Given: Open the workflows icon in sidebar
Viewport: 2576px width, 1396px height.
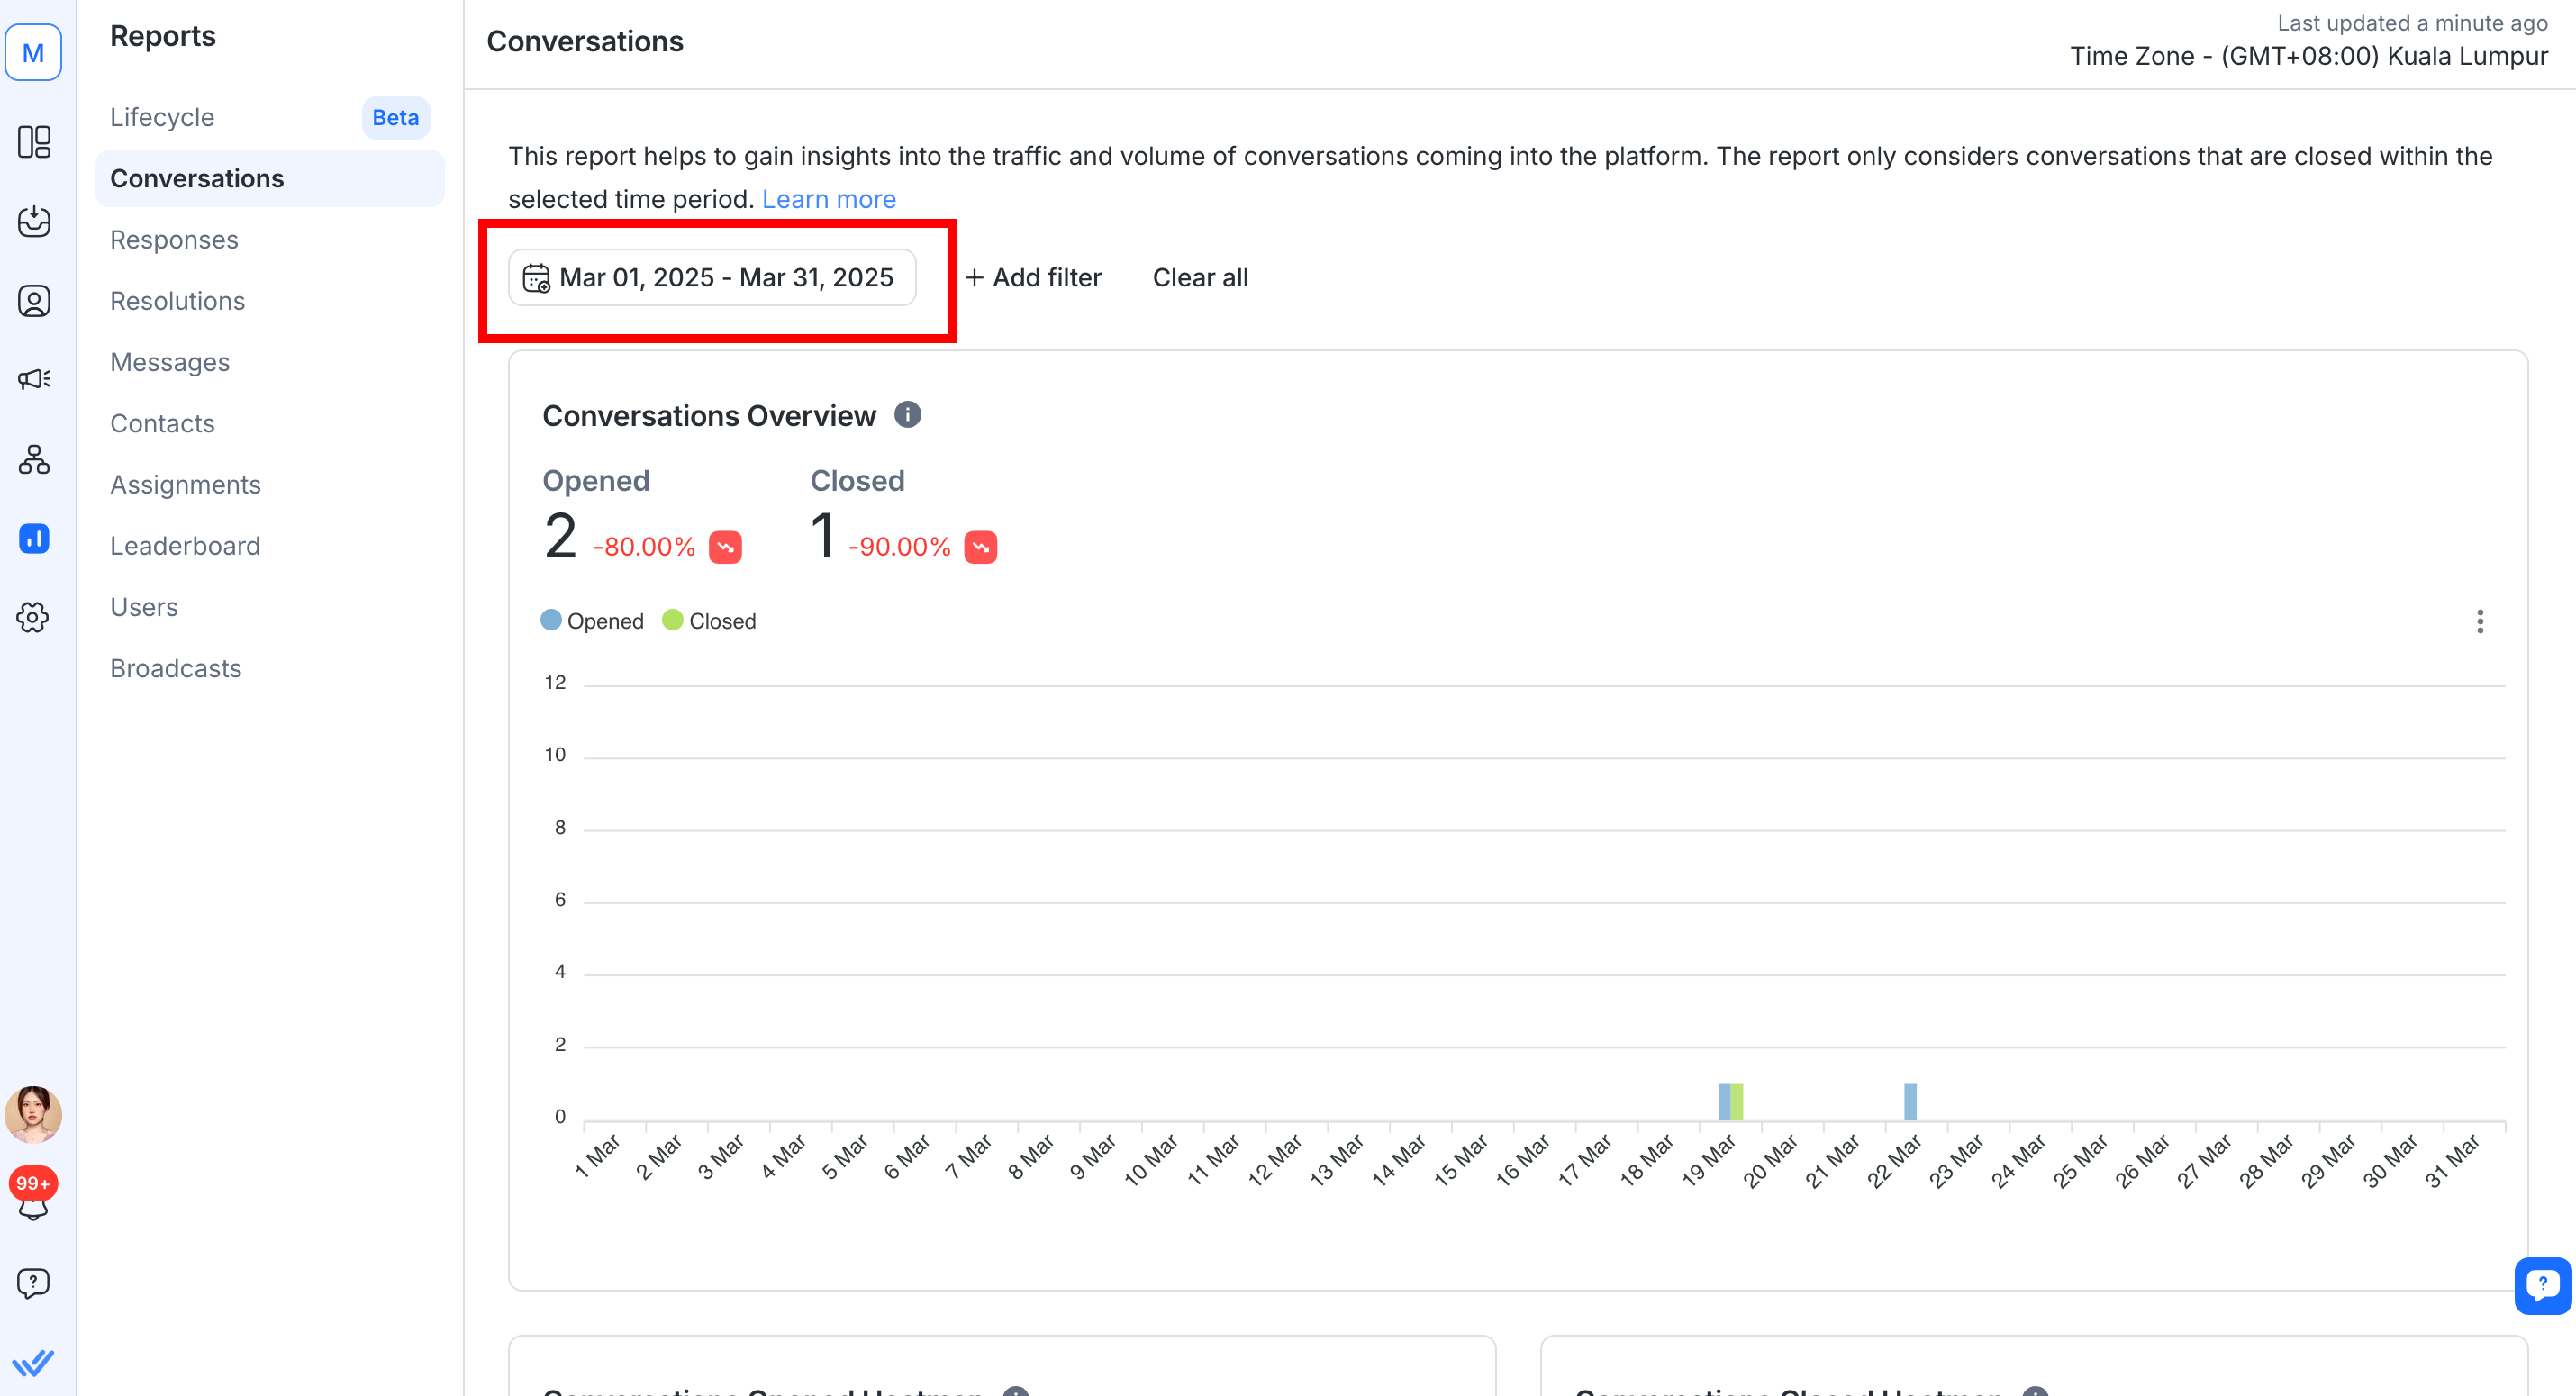Looking at the screenshot, I should click(34, 460).
